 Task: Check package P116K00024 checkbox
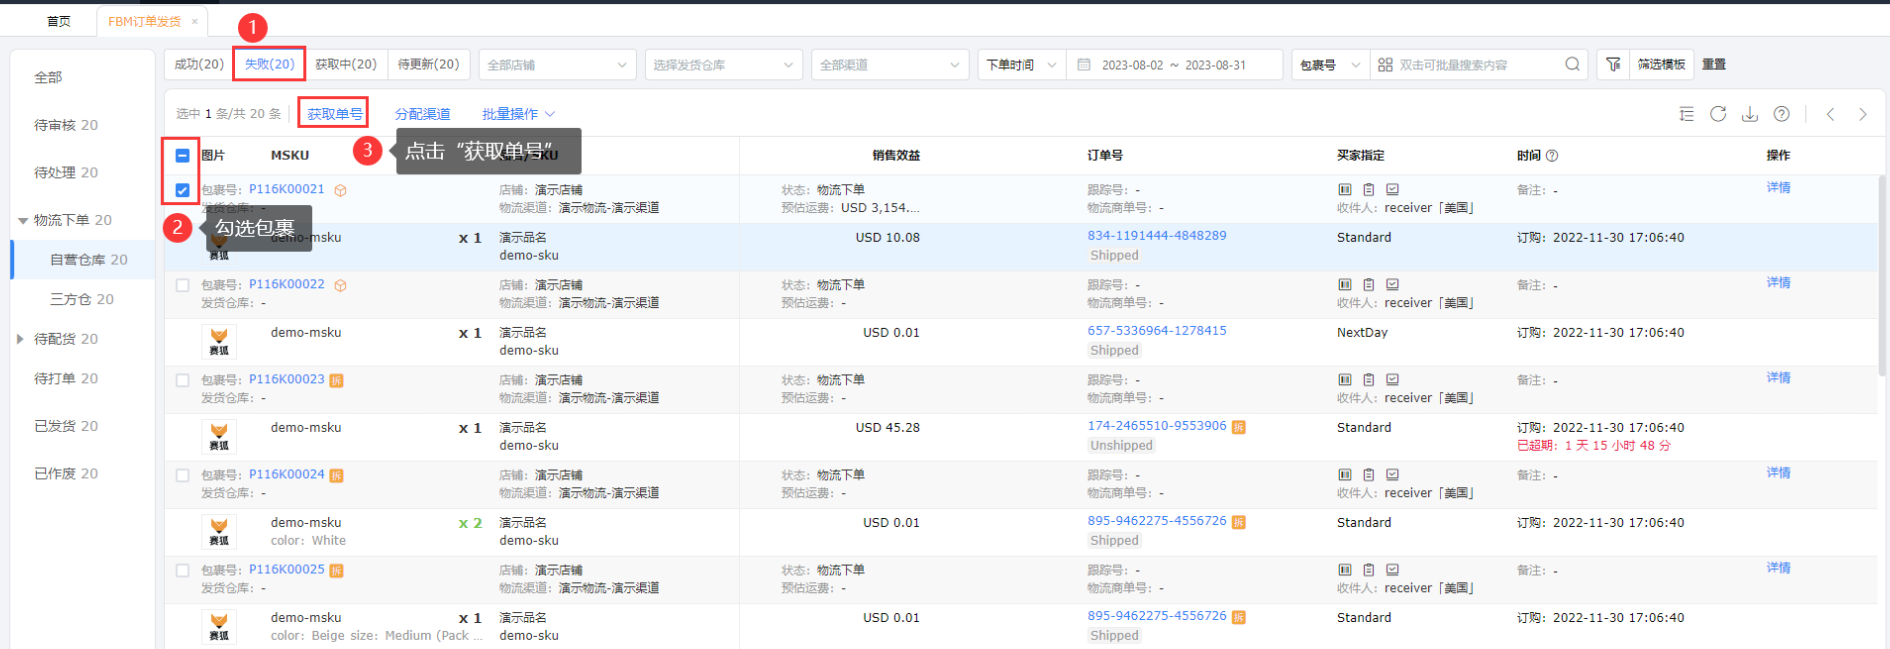(x=182, y=475)
